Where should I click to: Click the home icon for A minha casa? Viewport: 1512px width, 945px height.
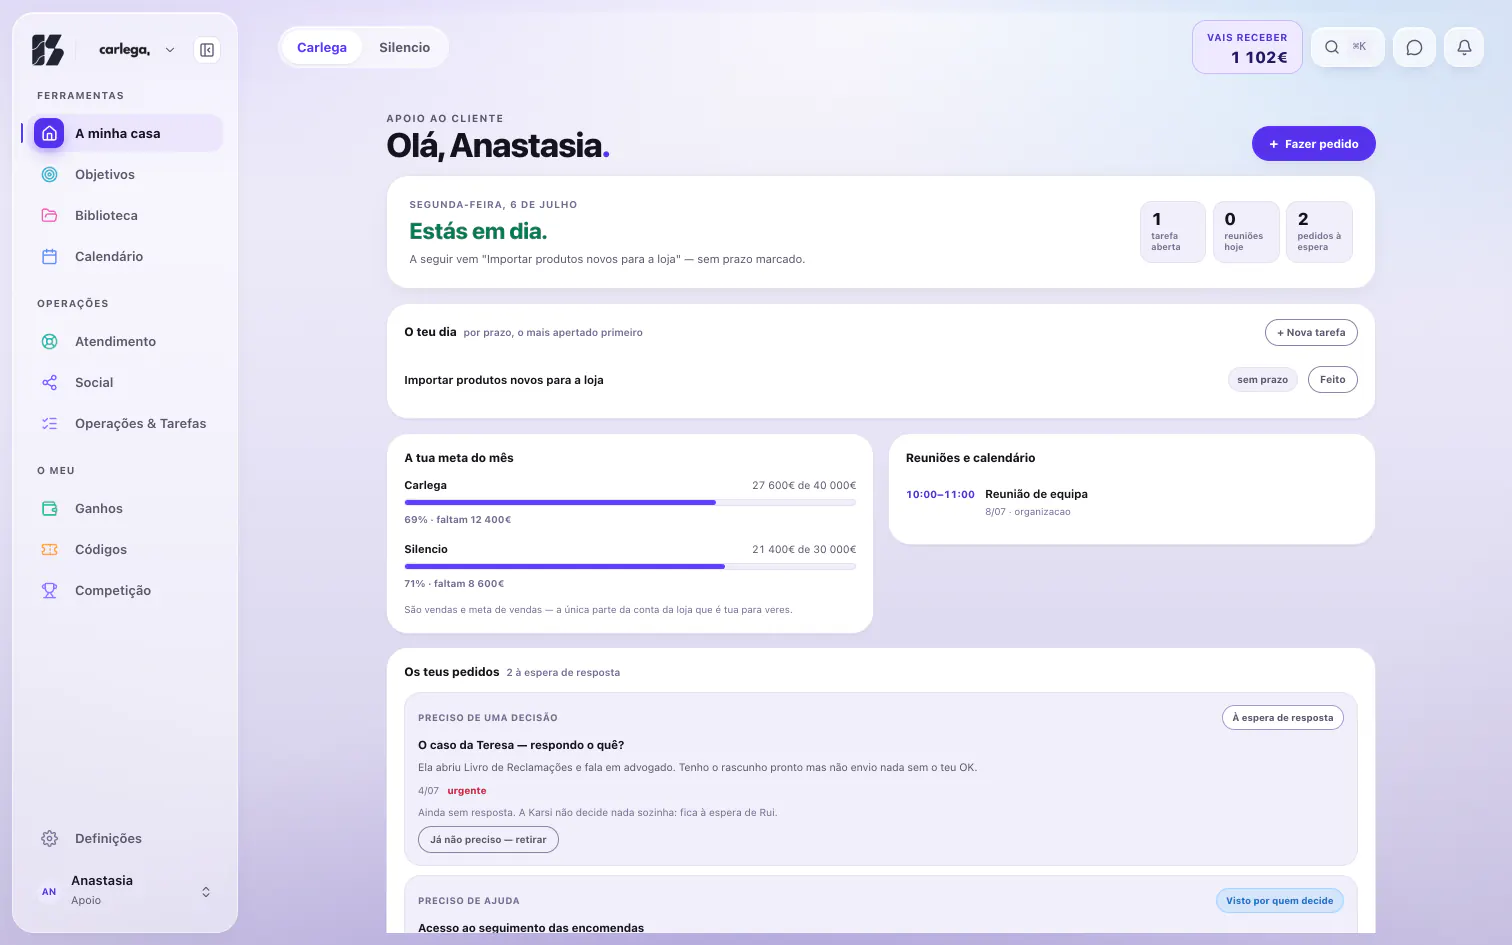[x=49, y=133]
